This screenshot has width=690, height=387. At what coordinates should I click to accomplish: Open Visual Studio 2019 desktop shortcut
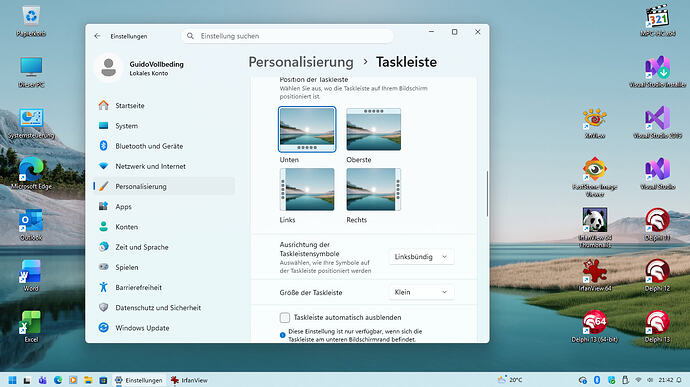(657, 123)
